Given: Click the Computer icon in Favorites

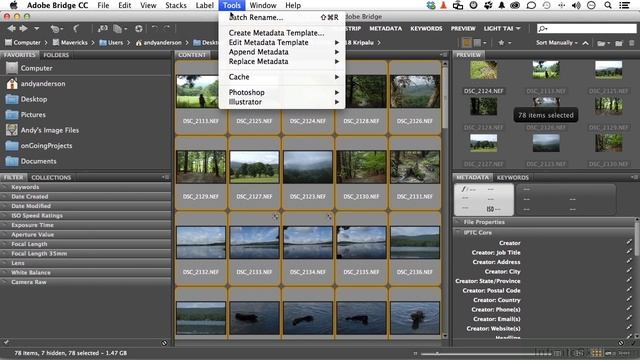Looking at the screenshot, I should coord(12,68).
